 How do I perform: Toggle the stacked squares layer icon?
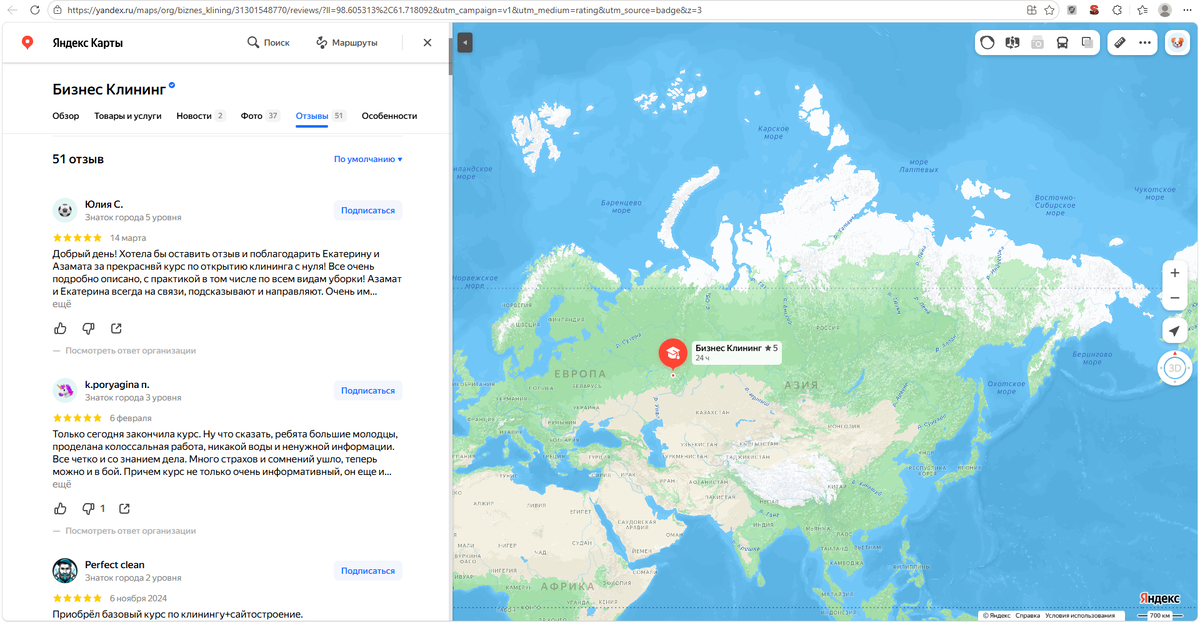(x=1087, y=42)
